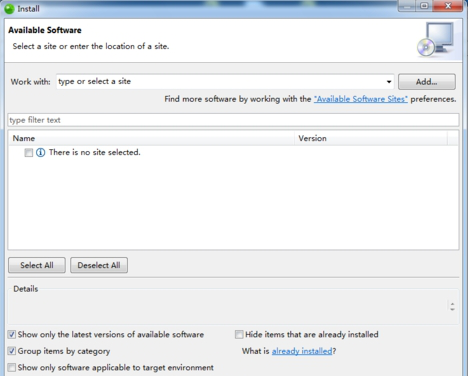
Task: Minimize the Install dialog window
Action: tap(407, 6)
